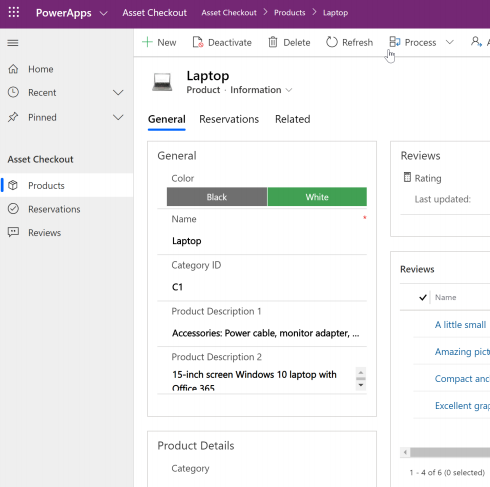Open the Related tab
490x487 pixels.
coord(293,119)
